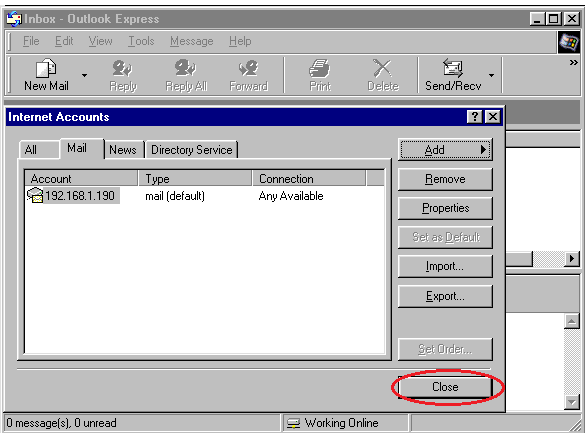Screen dimensions: 585x433
Task: Click the Reply toolbar icon
Action: [x=122, y=68]
